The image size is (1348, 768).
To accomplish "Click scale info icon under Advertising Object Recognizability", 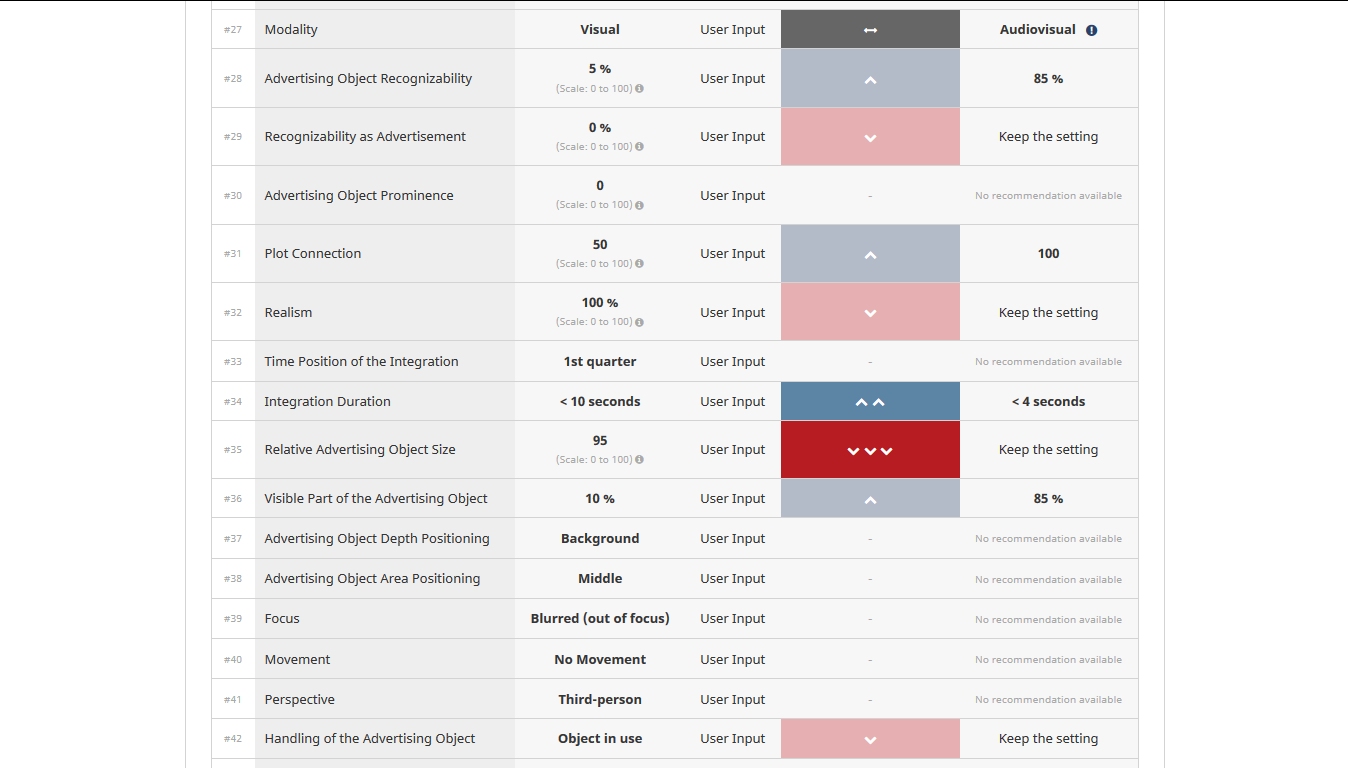I will coord(640,89).
